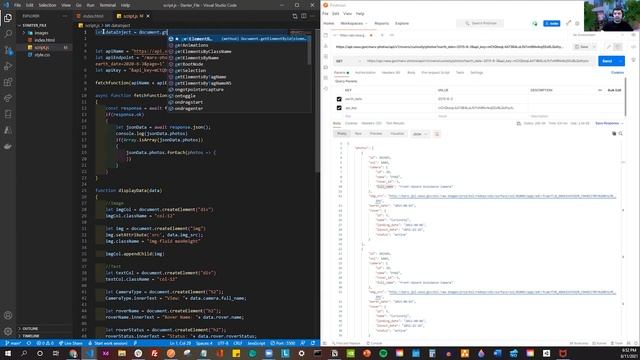Click the errors and warnings count in status bar
The width and height of the screenshot is (640, 360).
point(45,343)
